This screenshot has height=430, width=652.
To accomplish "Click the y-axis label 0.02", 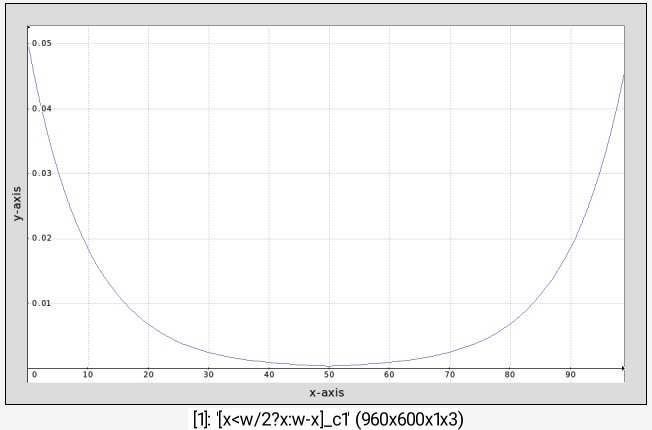I will (x=42, y=238).
